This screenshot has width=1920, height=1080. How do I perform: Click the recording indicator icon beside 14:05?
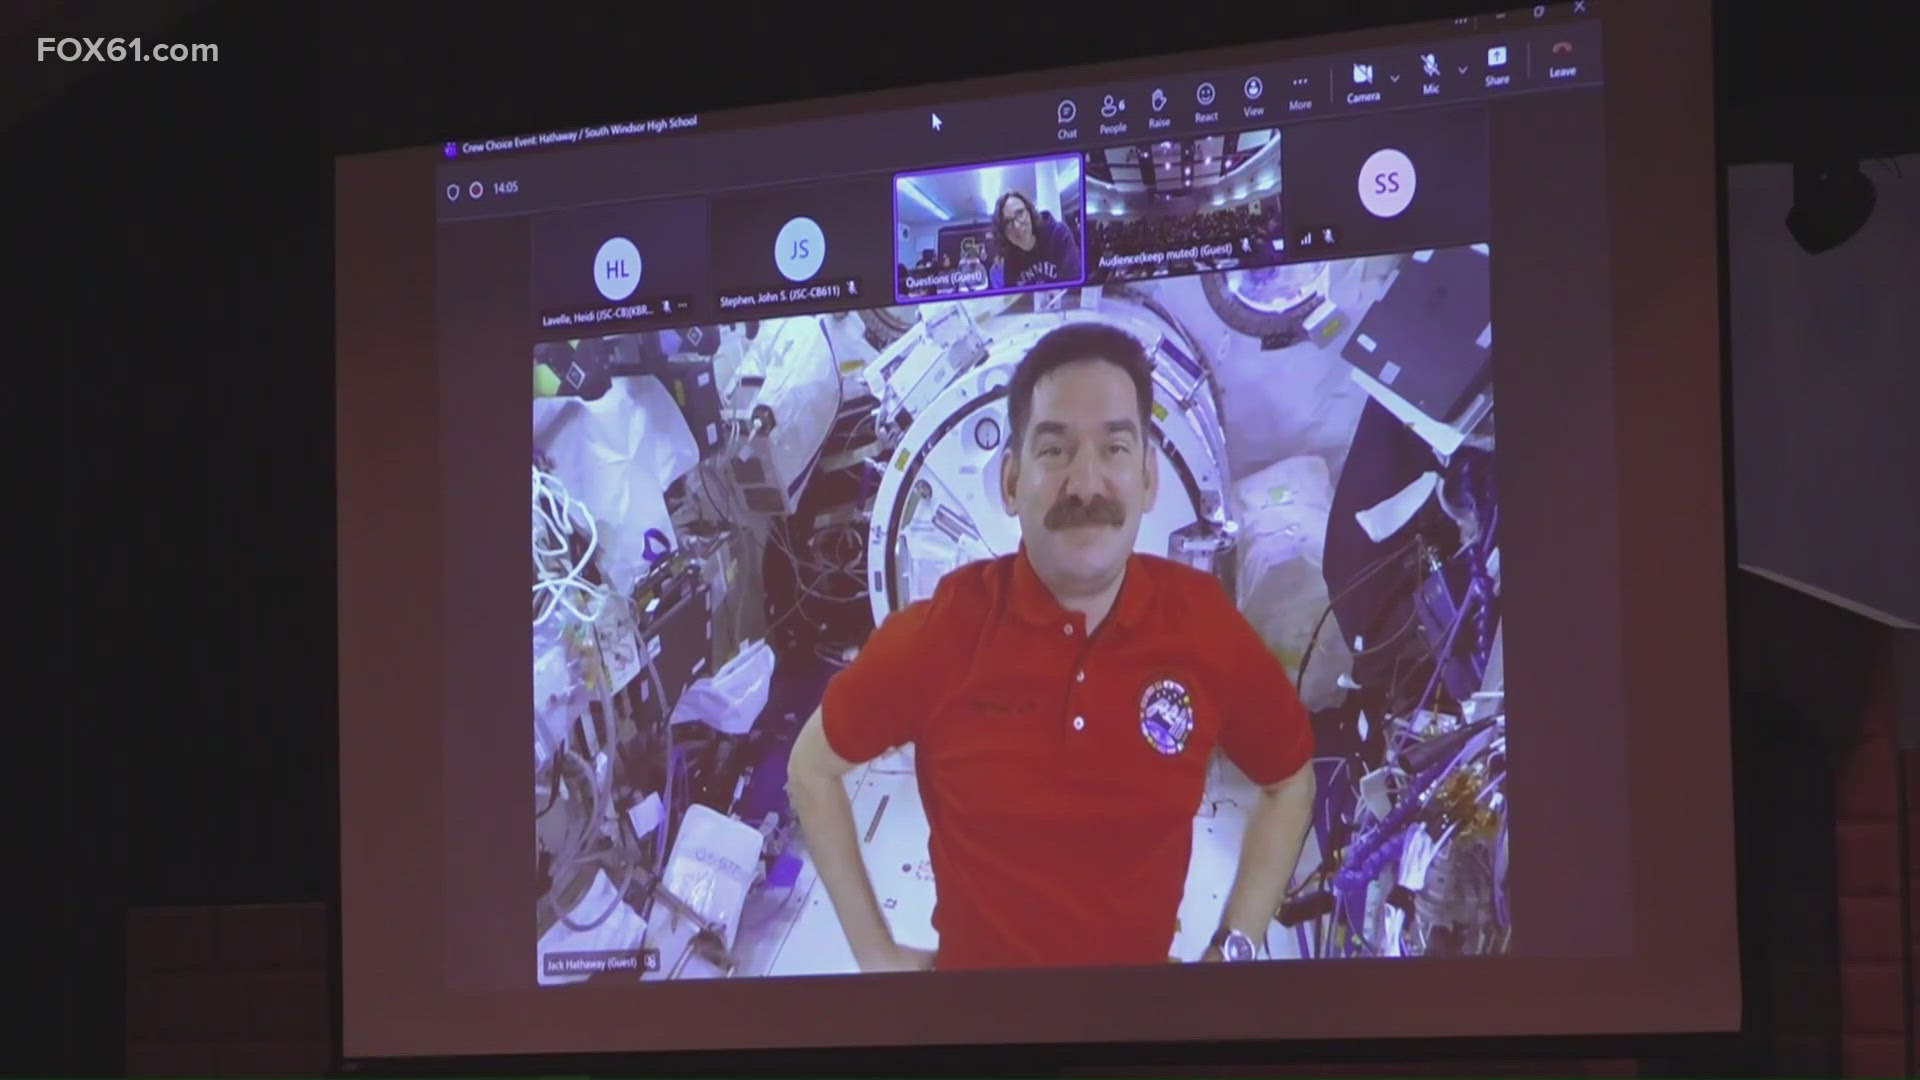(x=476, y=189)
